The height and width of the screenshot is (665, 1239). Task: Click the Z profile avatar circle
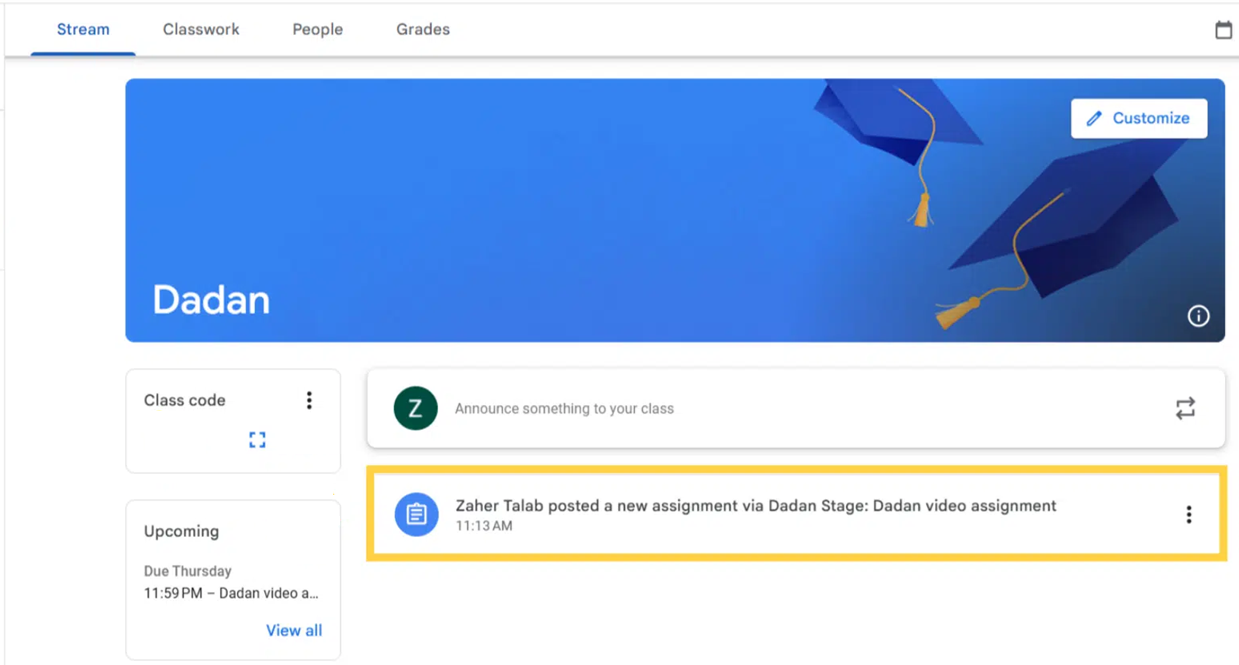point(416,408)
